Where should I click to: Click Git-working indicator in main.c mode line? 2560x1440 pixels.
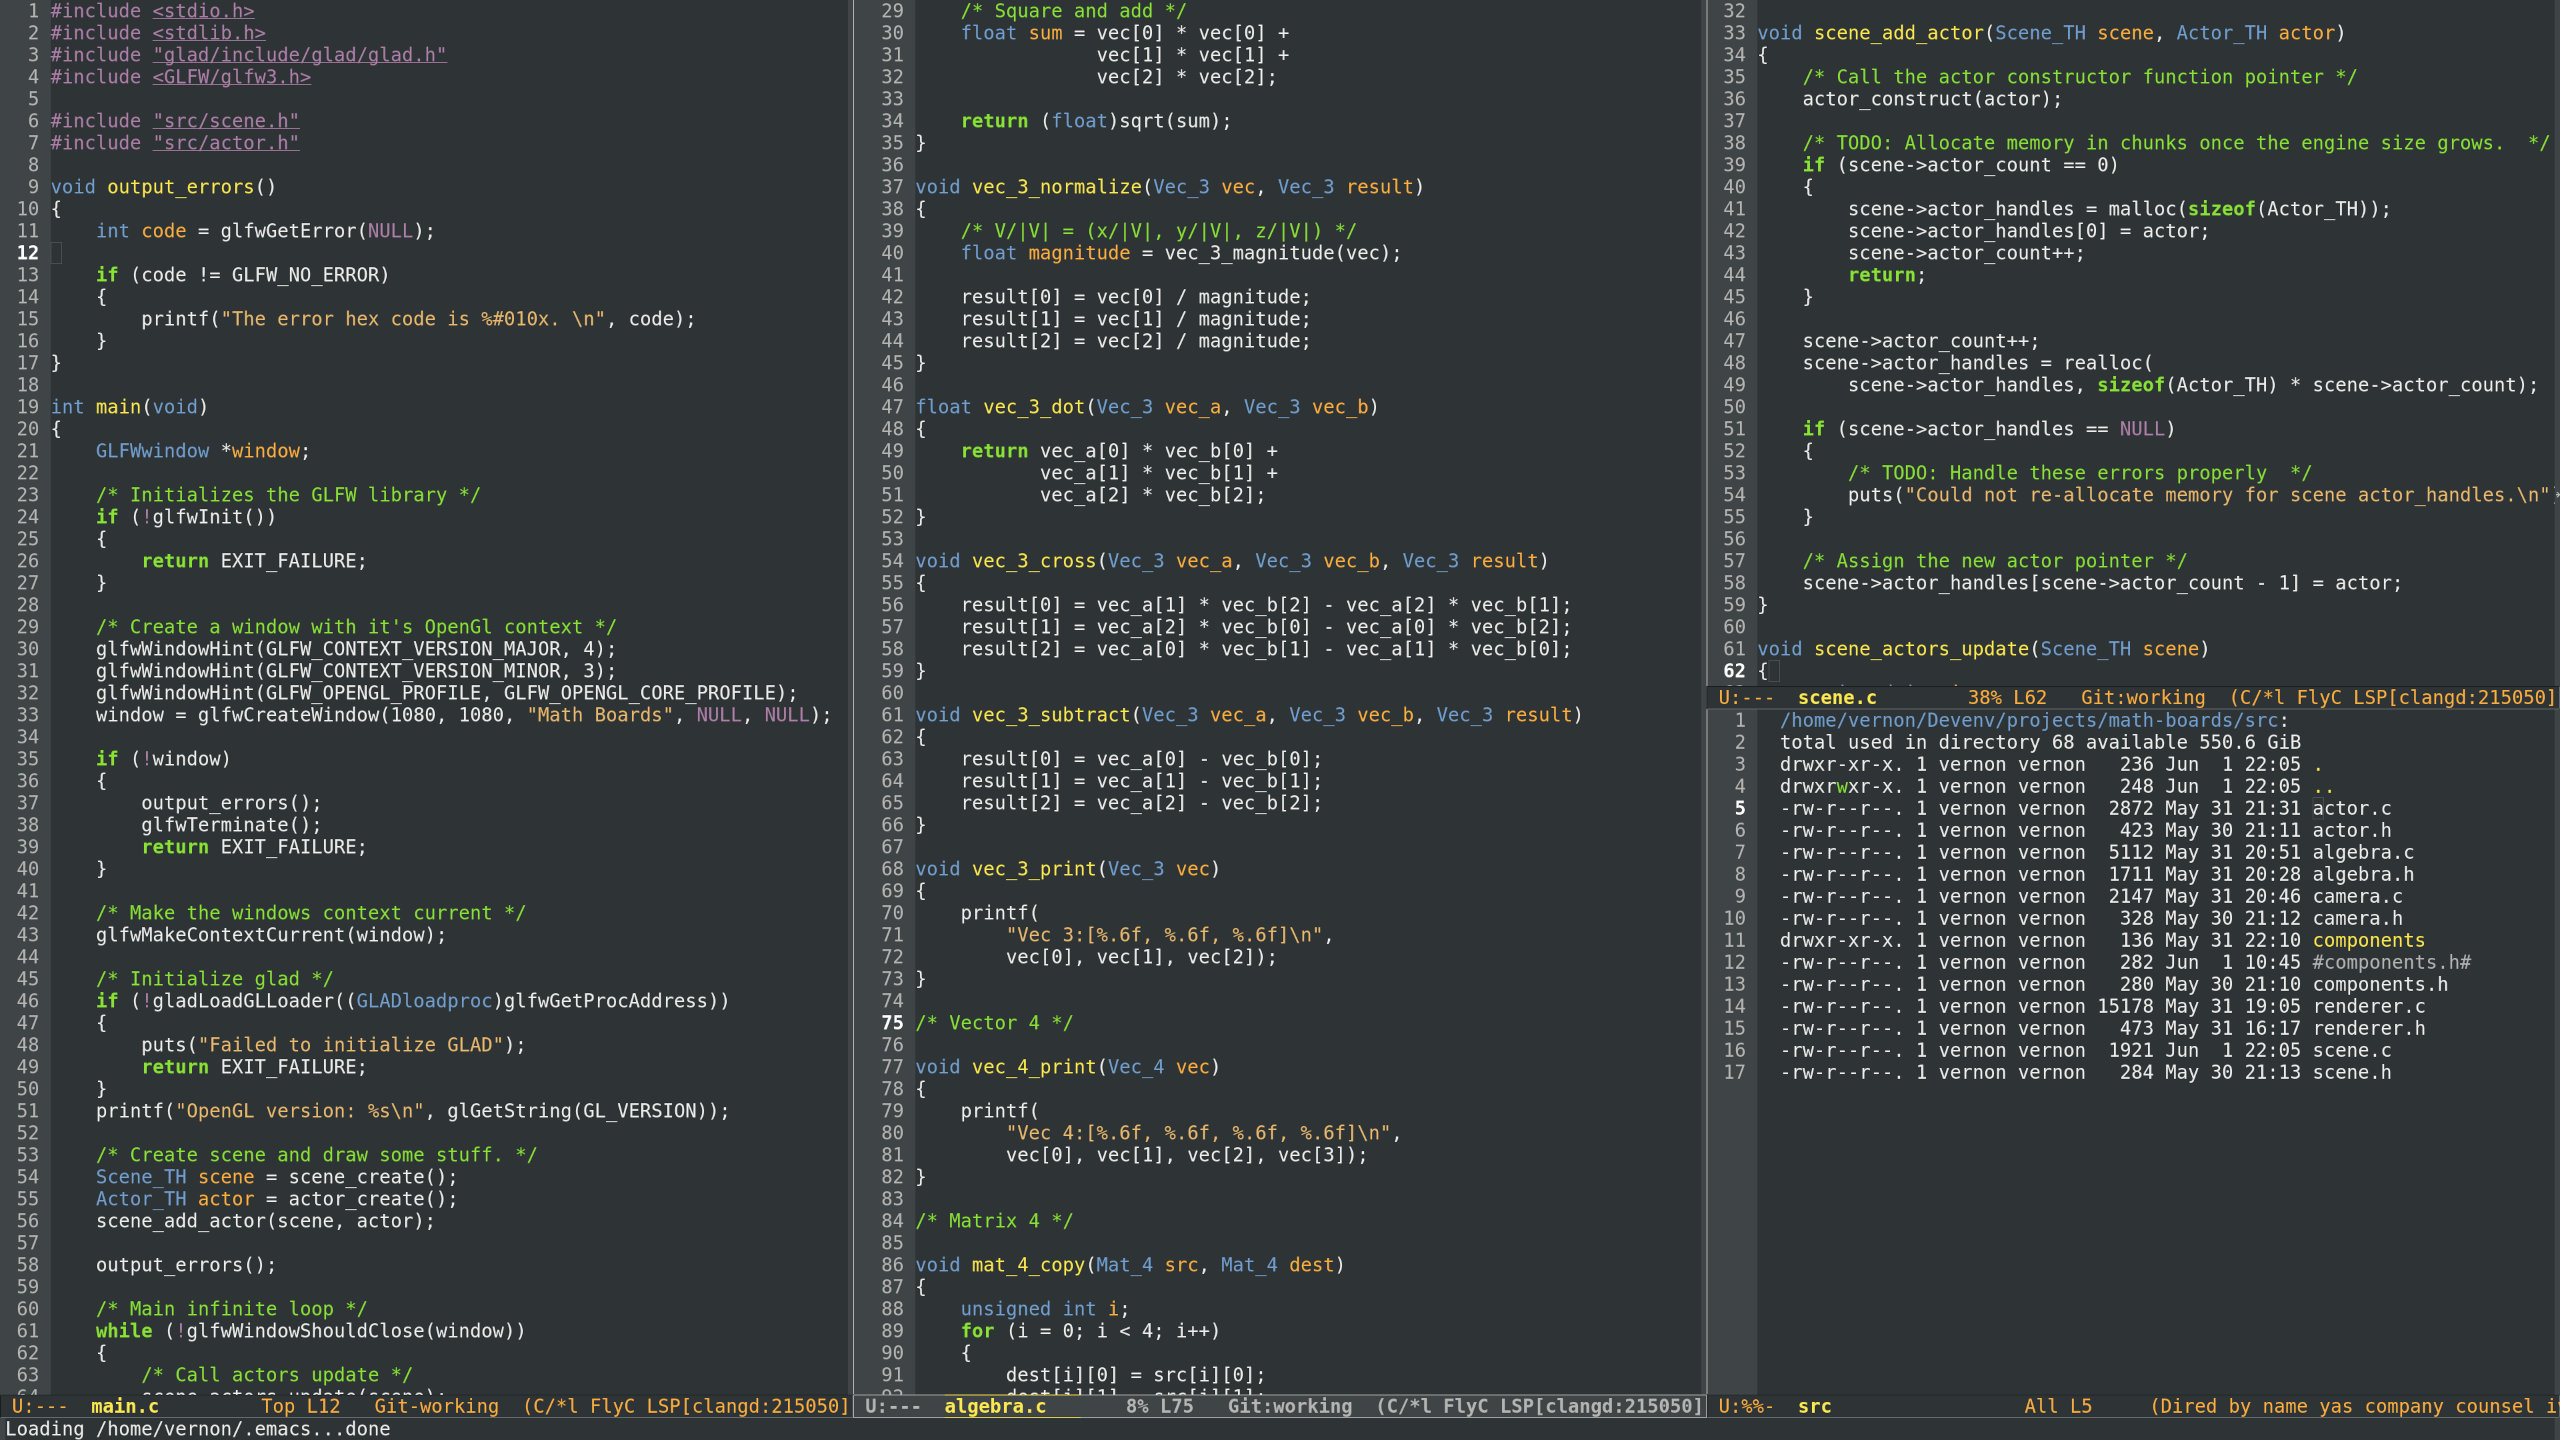click(436, 1406)
